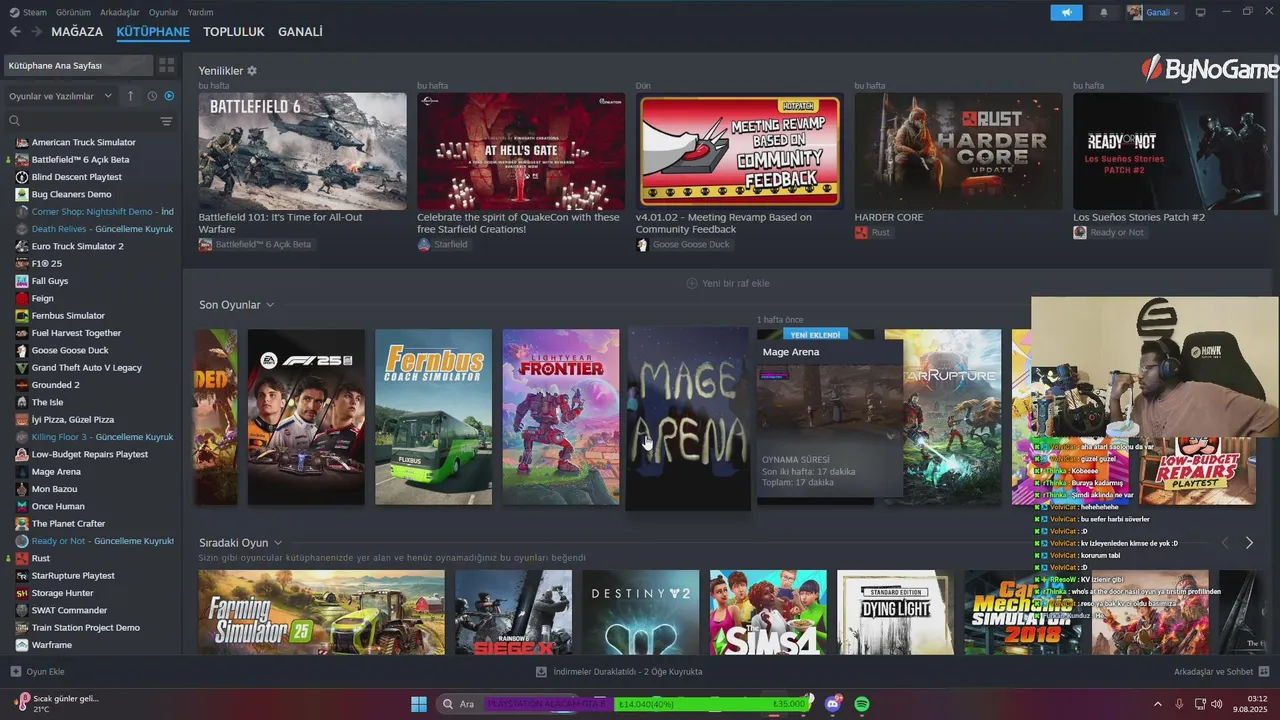Open the Görünüm menu
The height and width of the screenshot is (720, 1280).
(x=73, y=12)
